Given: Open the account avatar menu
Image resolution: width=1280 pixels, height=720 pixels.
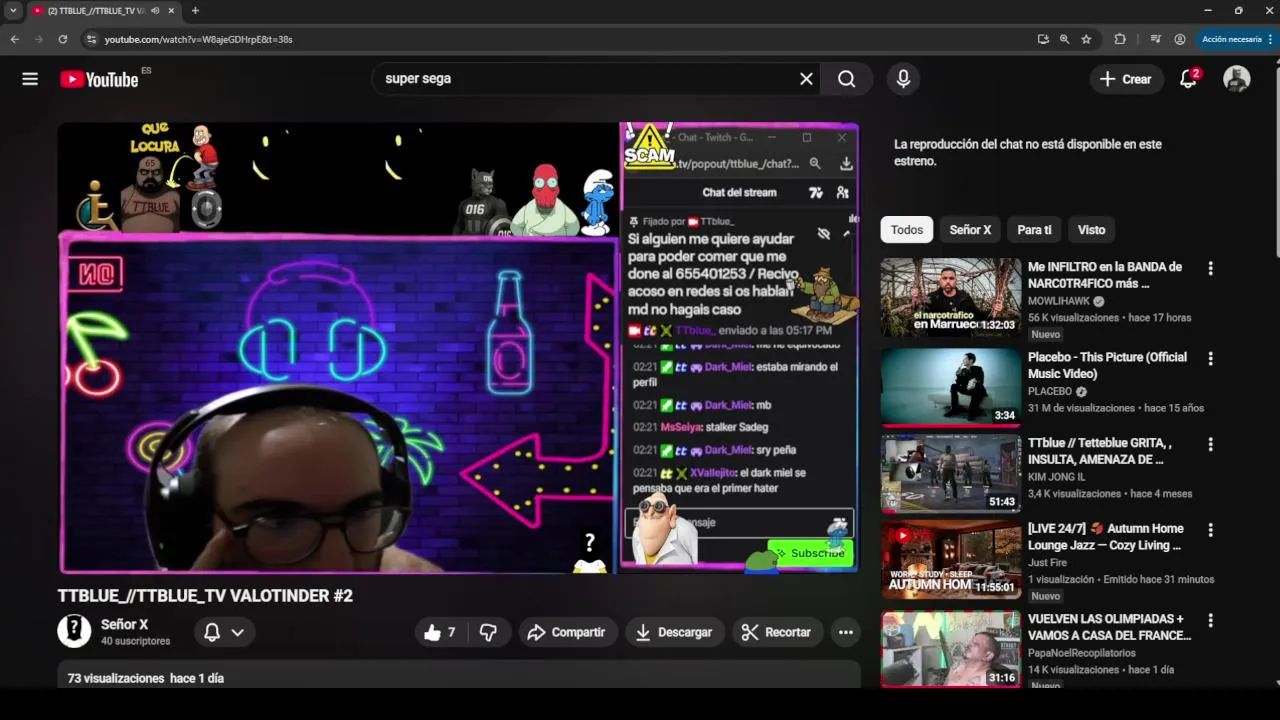Looking at the screenshot, I should [1237, 79].
